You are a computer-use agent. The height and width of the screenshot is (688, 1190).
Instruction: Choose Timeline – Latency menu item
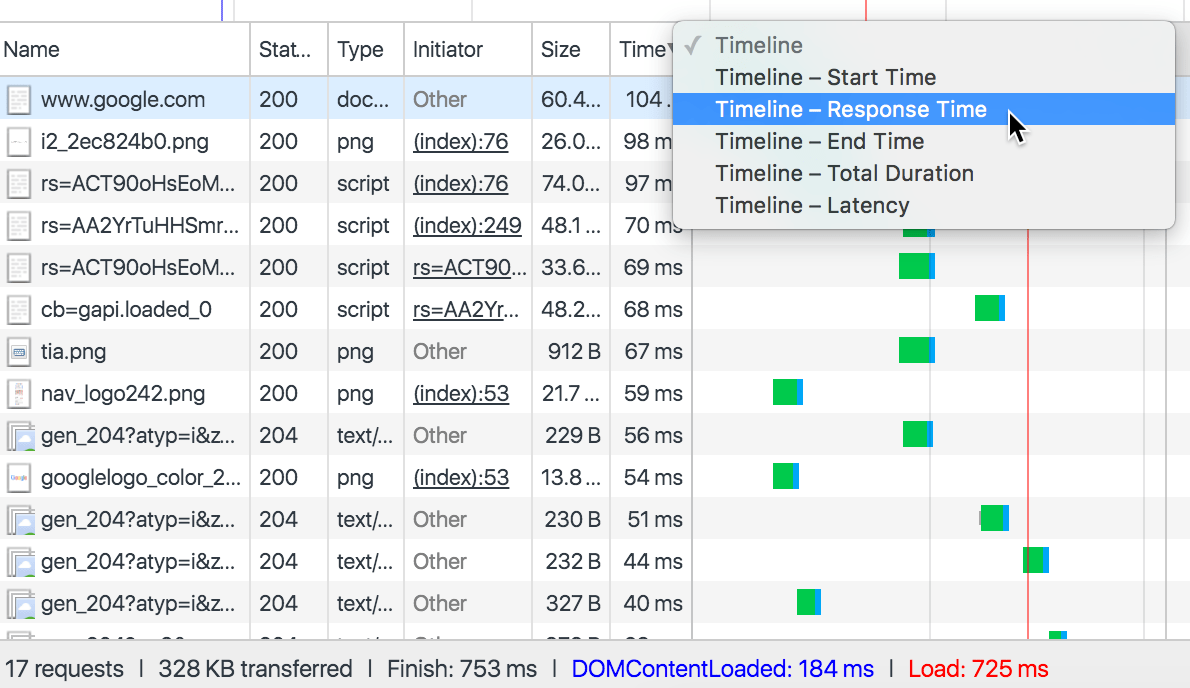[x=812, y=206]
